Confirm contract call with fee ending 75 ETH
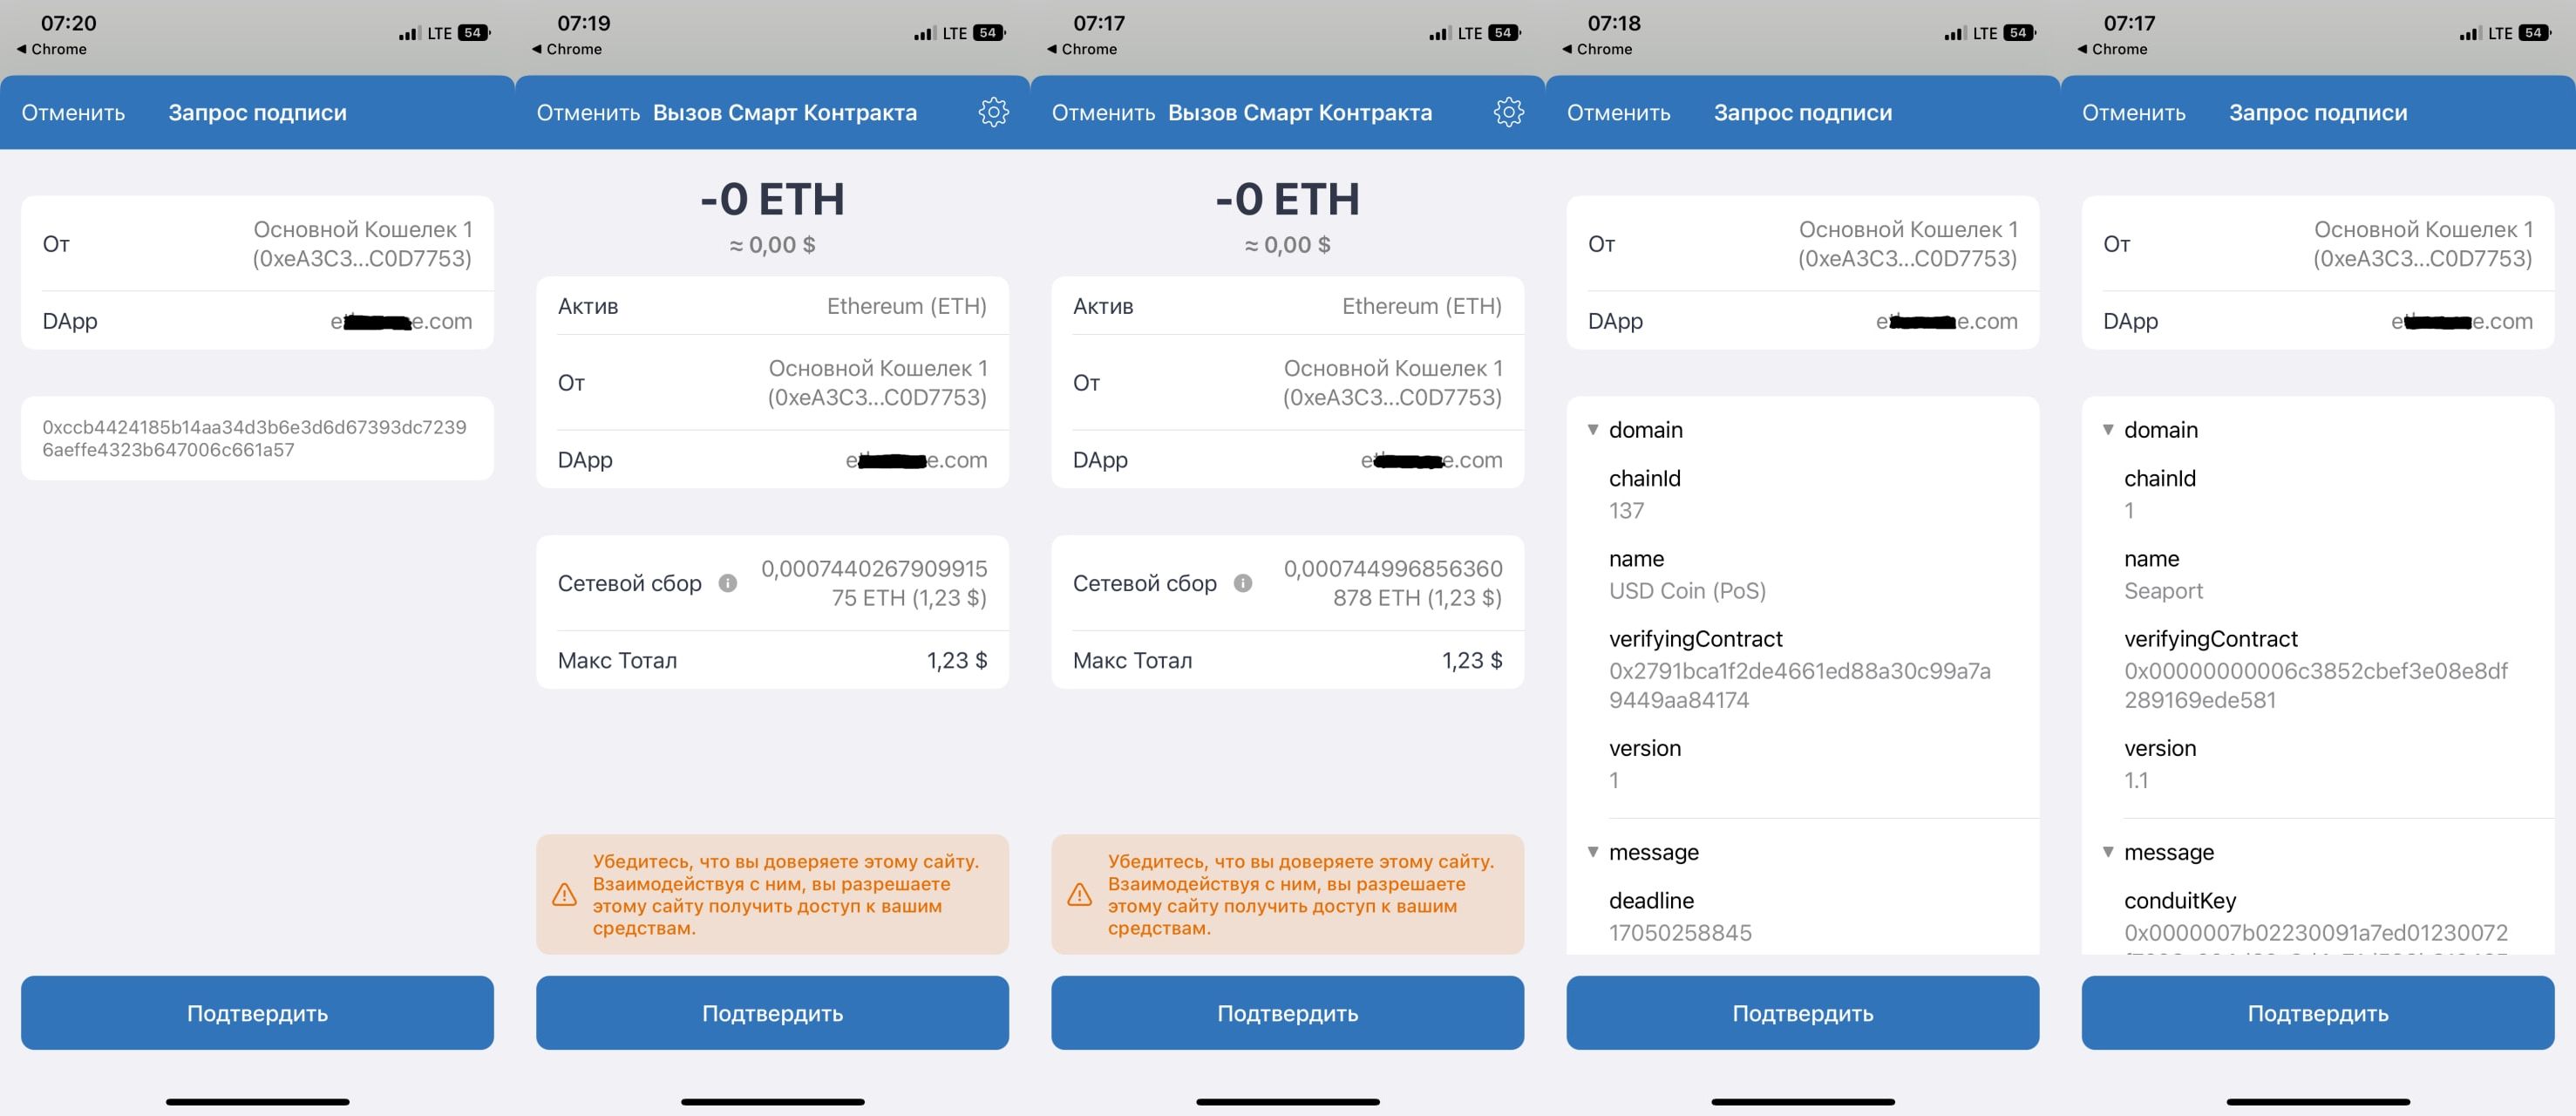The image size is (2576, 1116). (772, 1013)
